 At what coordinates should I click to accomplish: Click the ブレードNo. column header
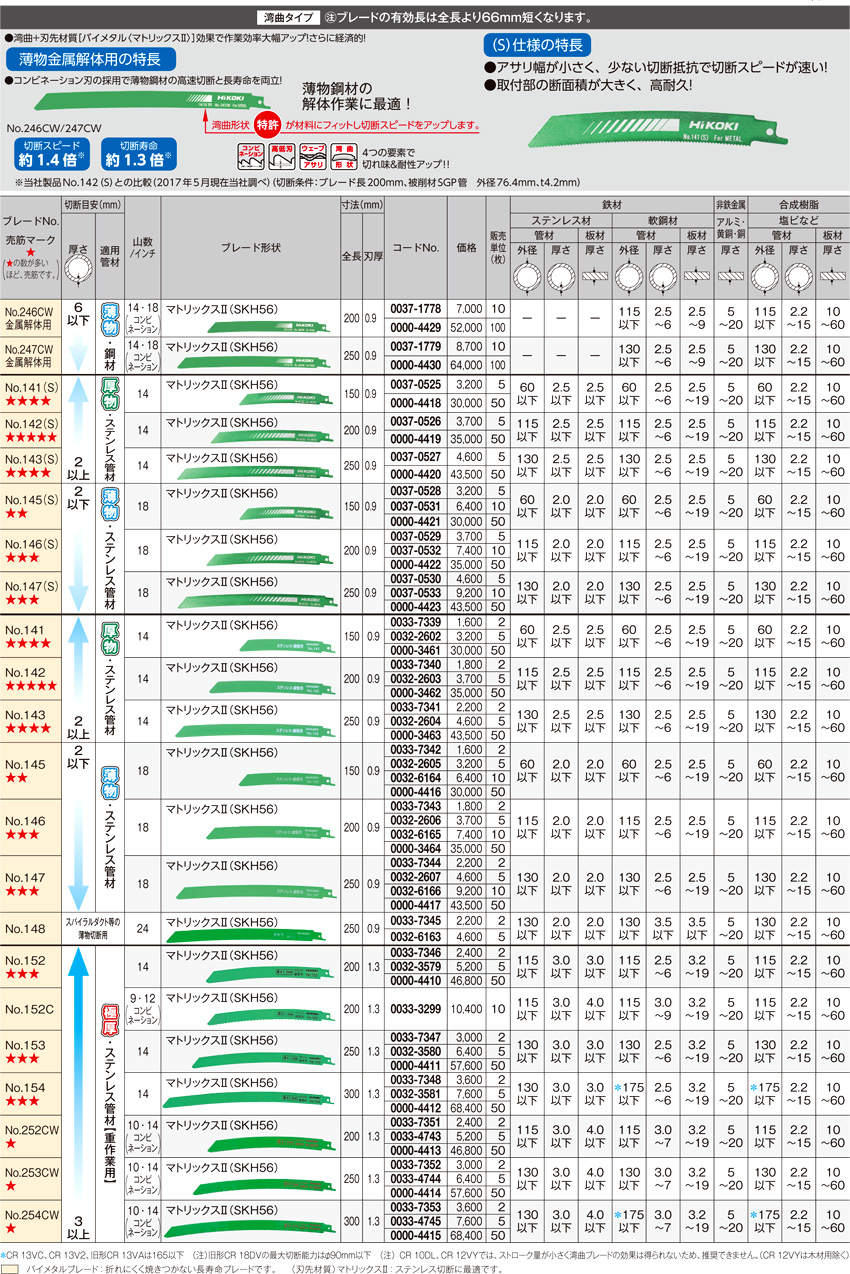[29, 219]
